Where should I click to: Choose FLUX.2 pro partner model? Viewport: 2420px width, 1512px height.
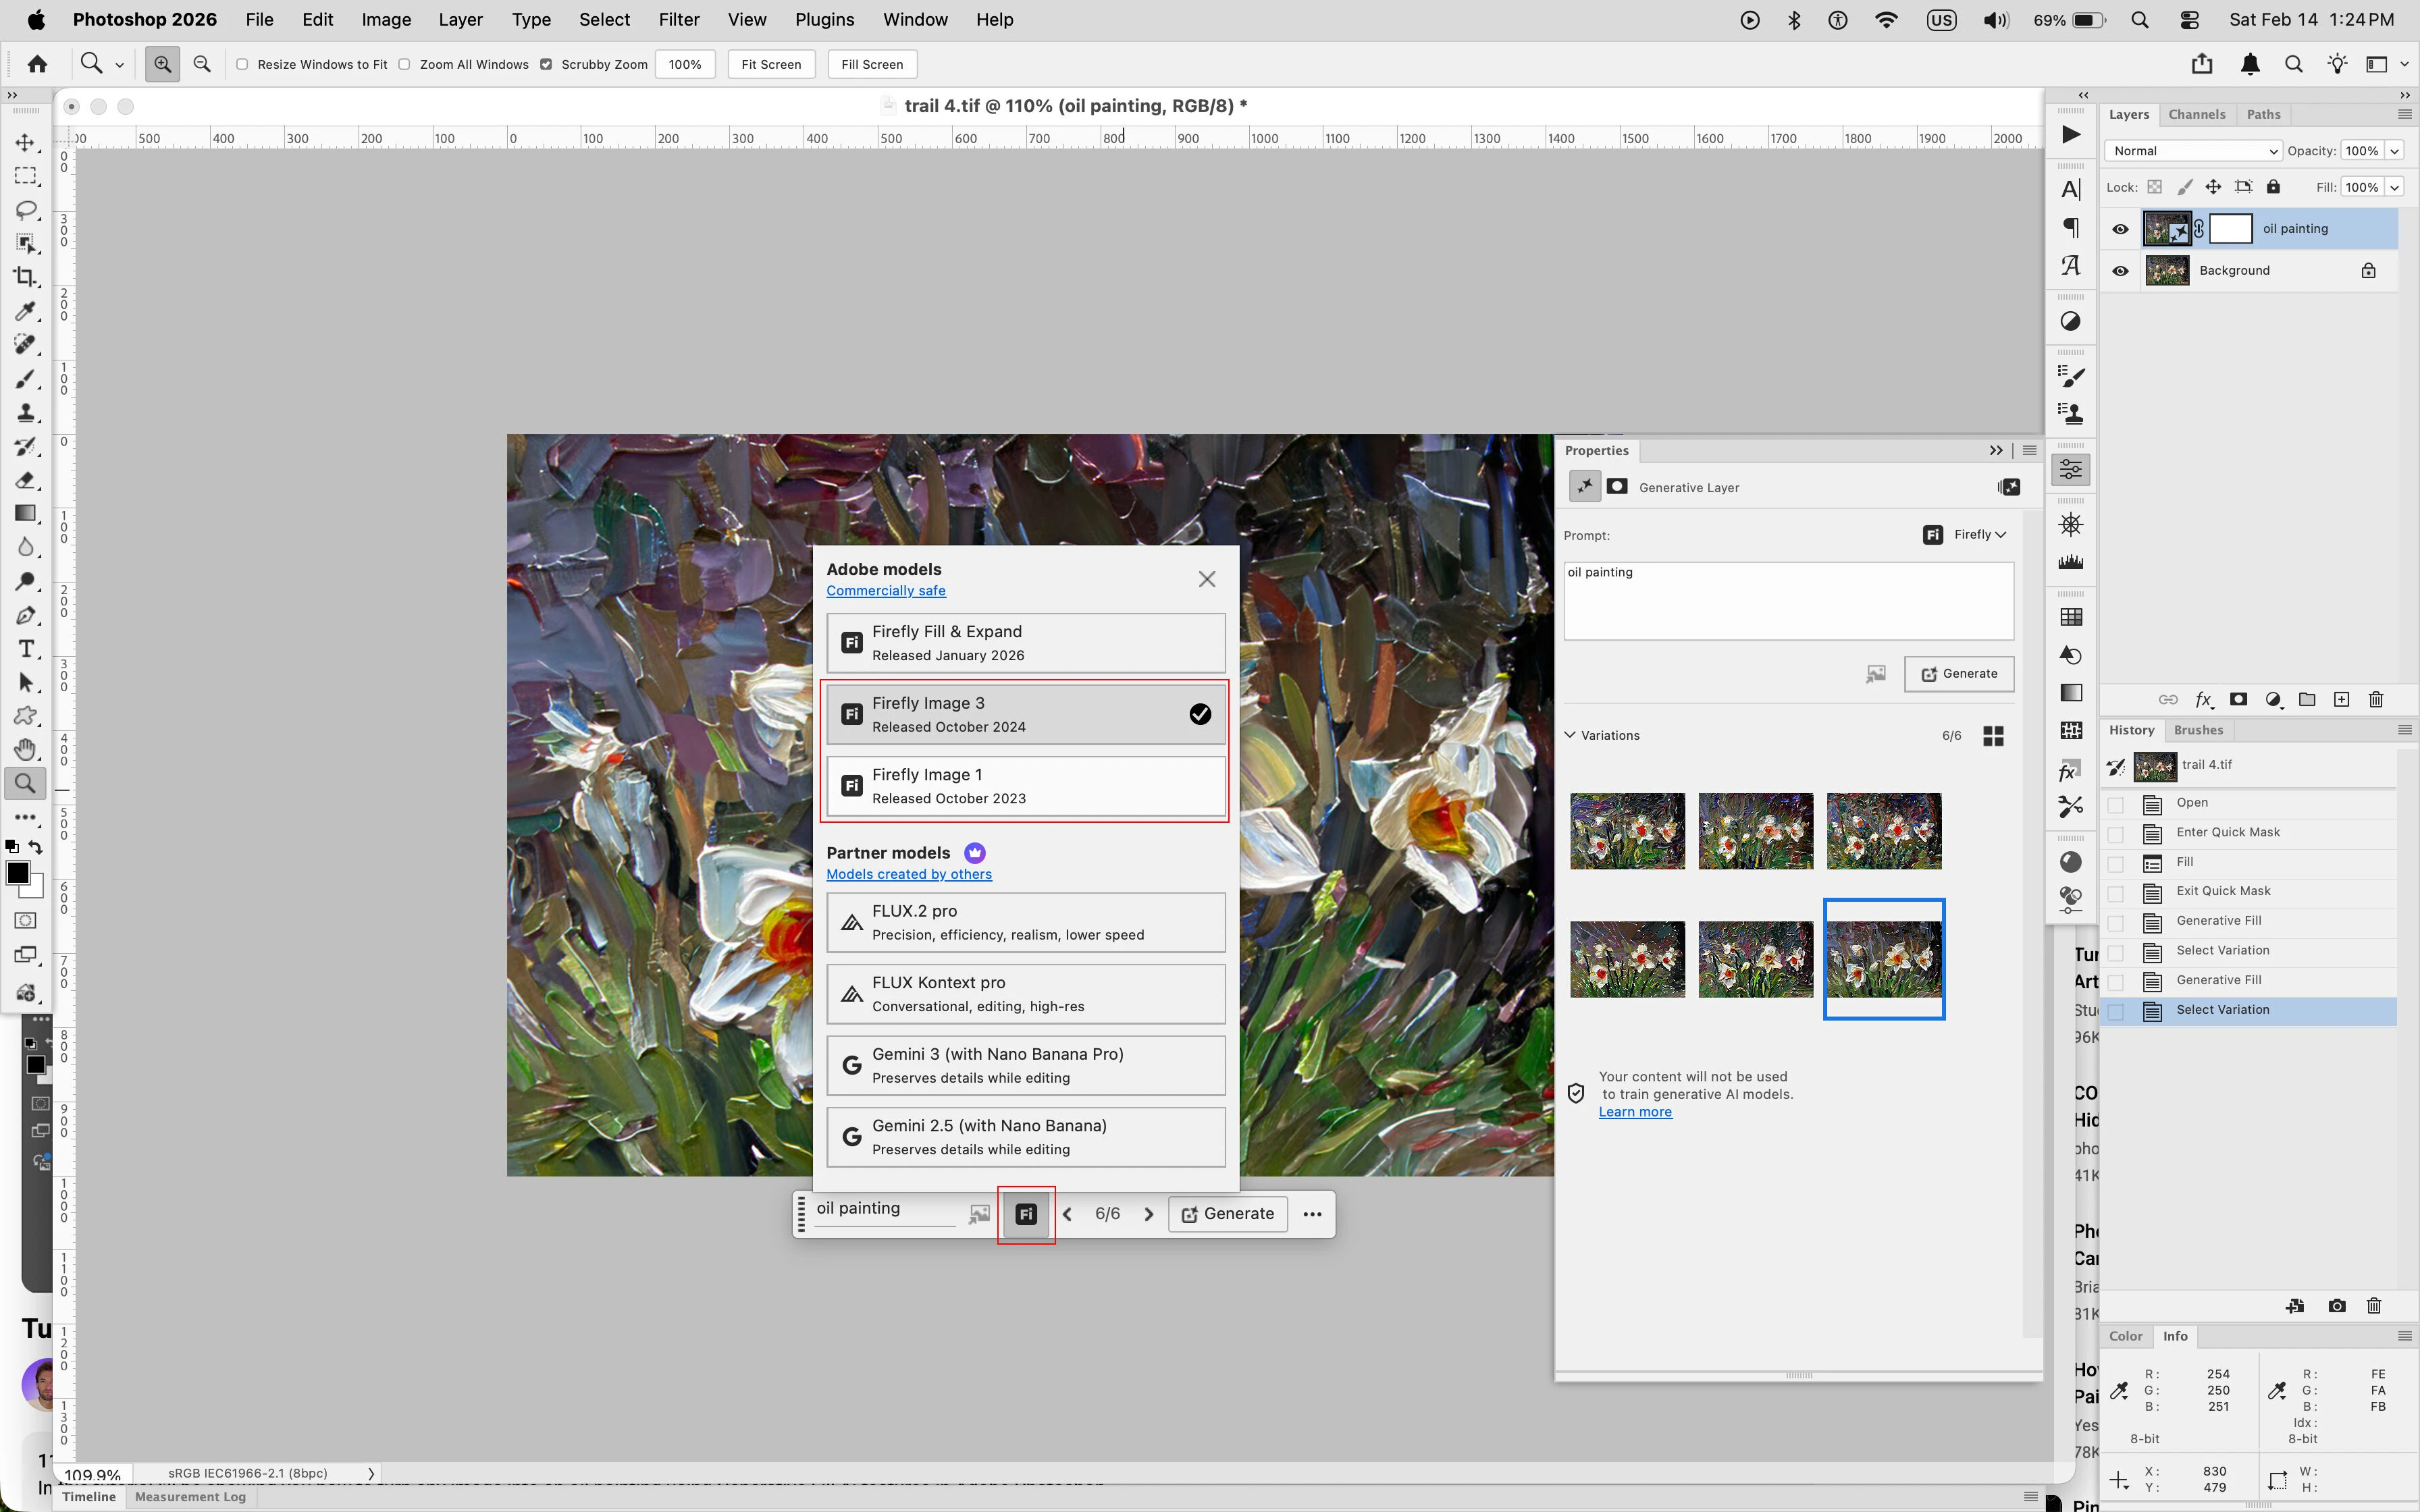[x=1025, y=922]
